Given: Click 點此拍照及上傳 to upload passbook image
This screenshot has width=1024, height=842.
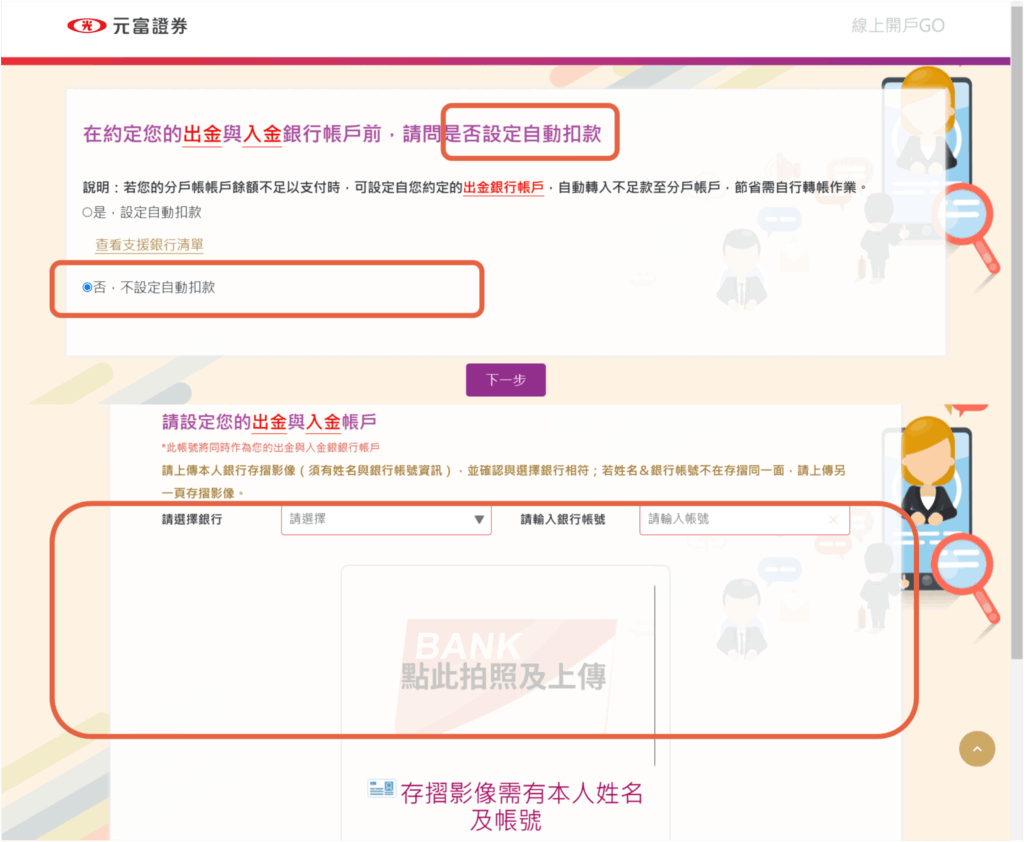Looking at the screenshot, I should pyautogui.click(x=505, y=676).
